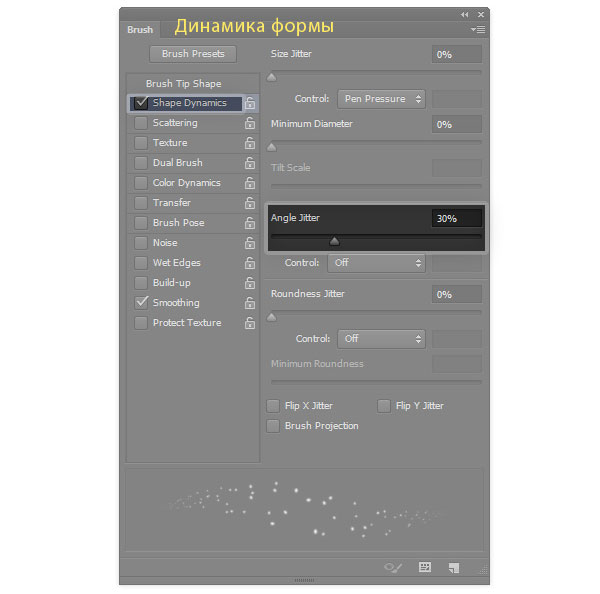Select the Brush Pose label in the list
The height and width of the screenshot is (594, 600).
point(178,223)
